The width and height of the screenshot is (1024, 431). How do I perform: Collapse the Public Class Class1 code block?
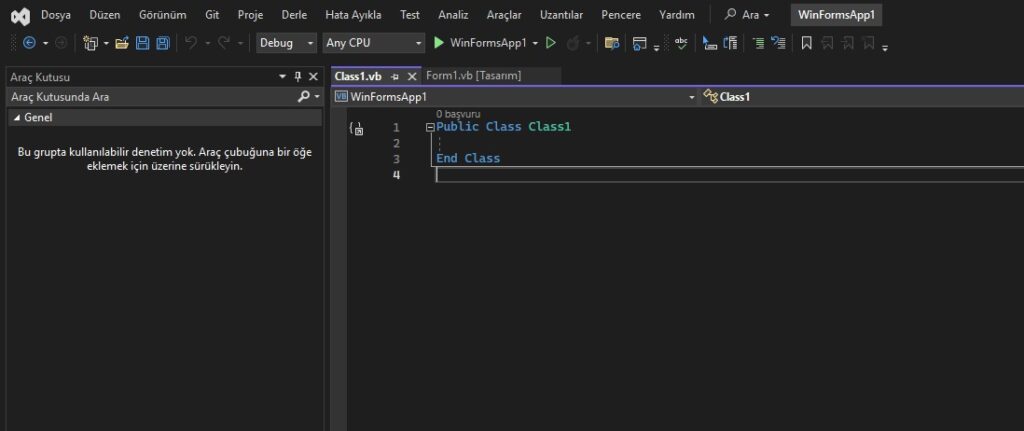point(430,127)
